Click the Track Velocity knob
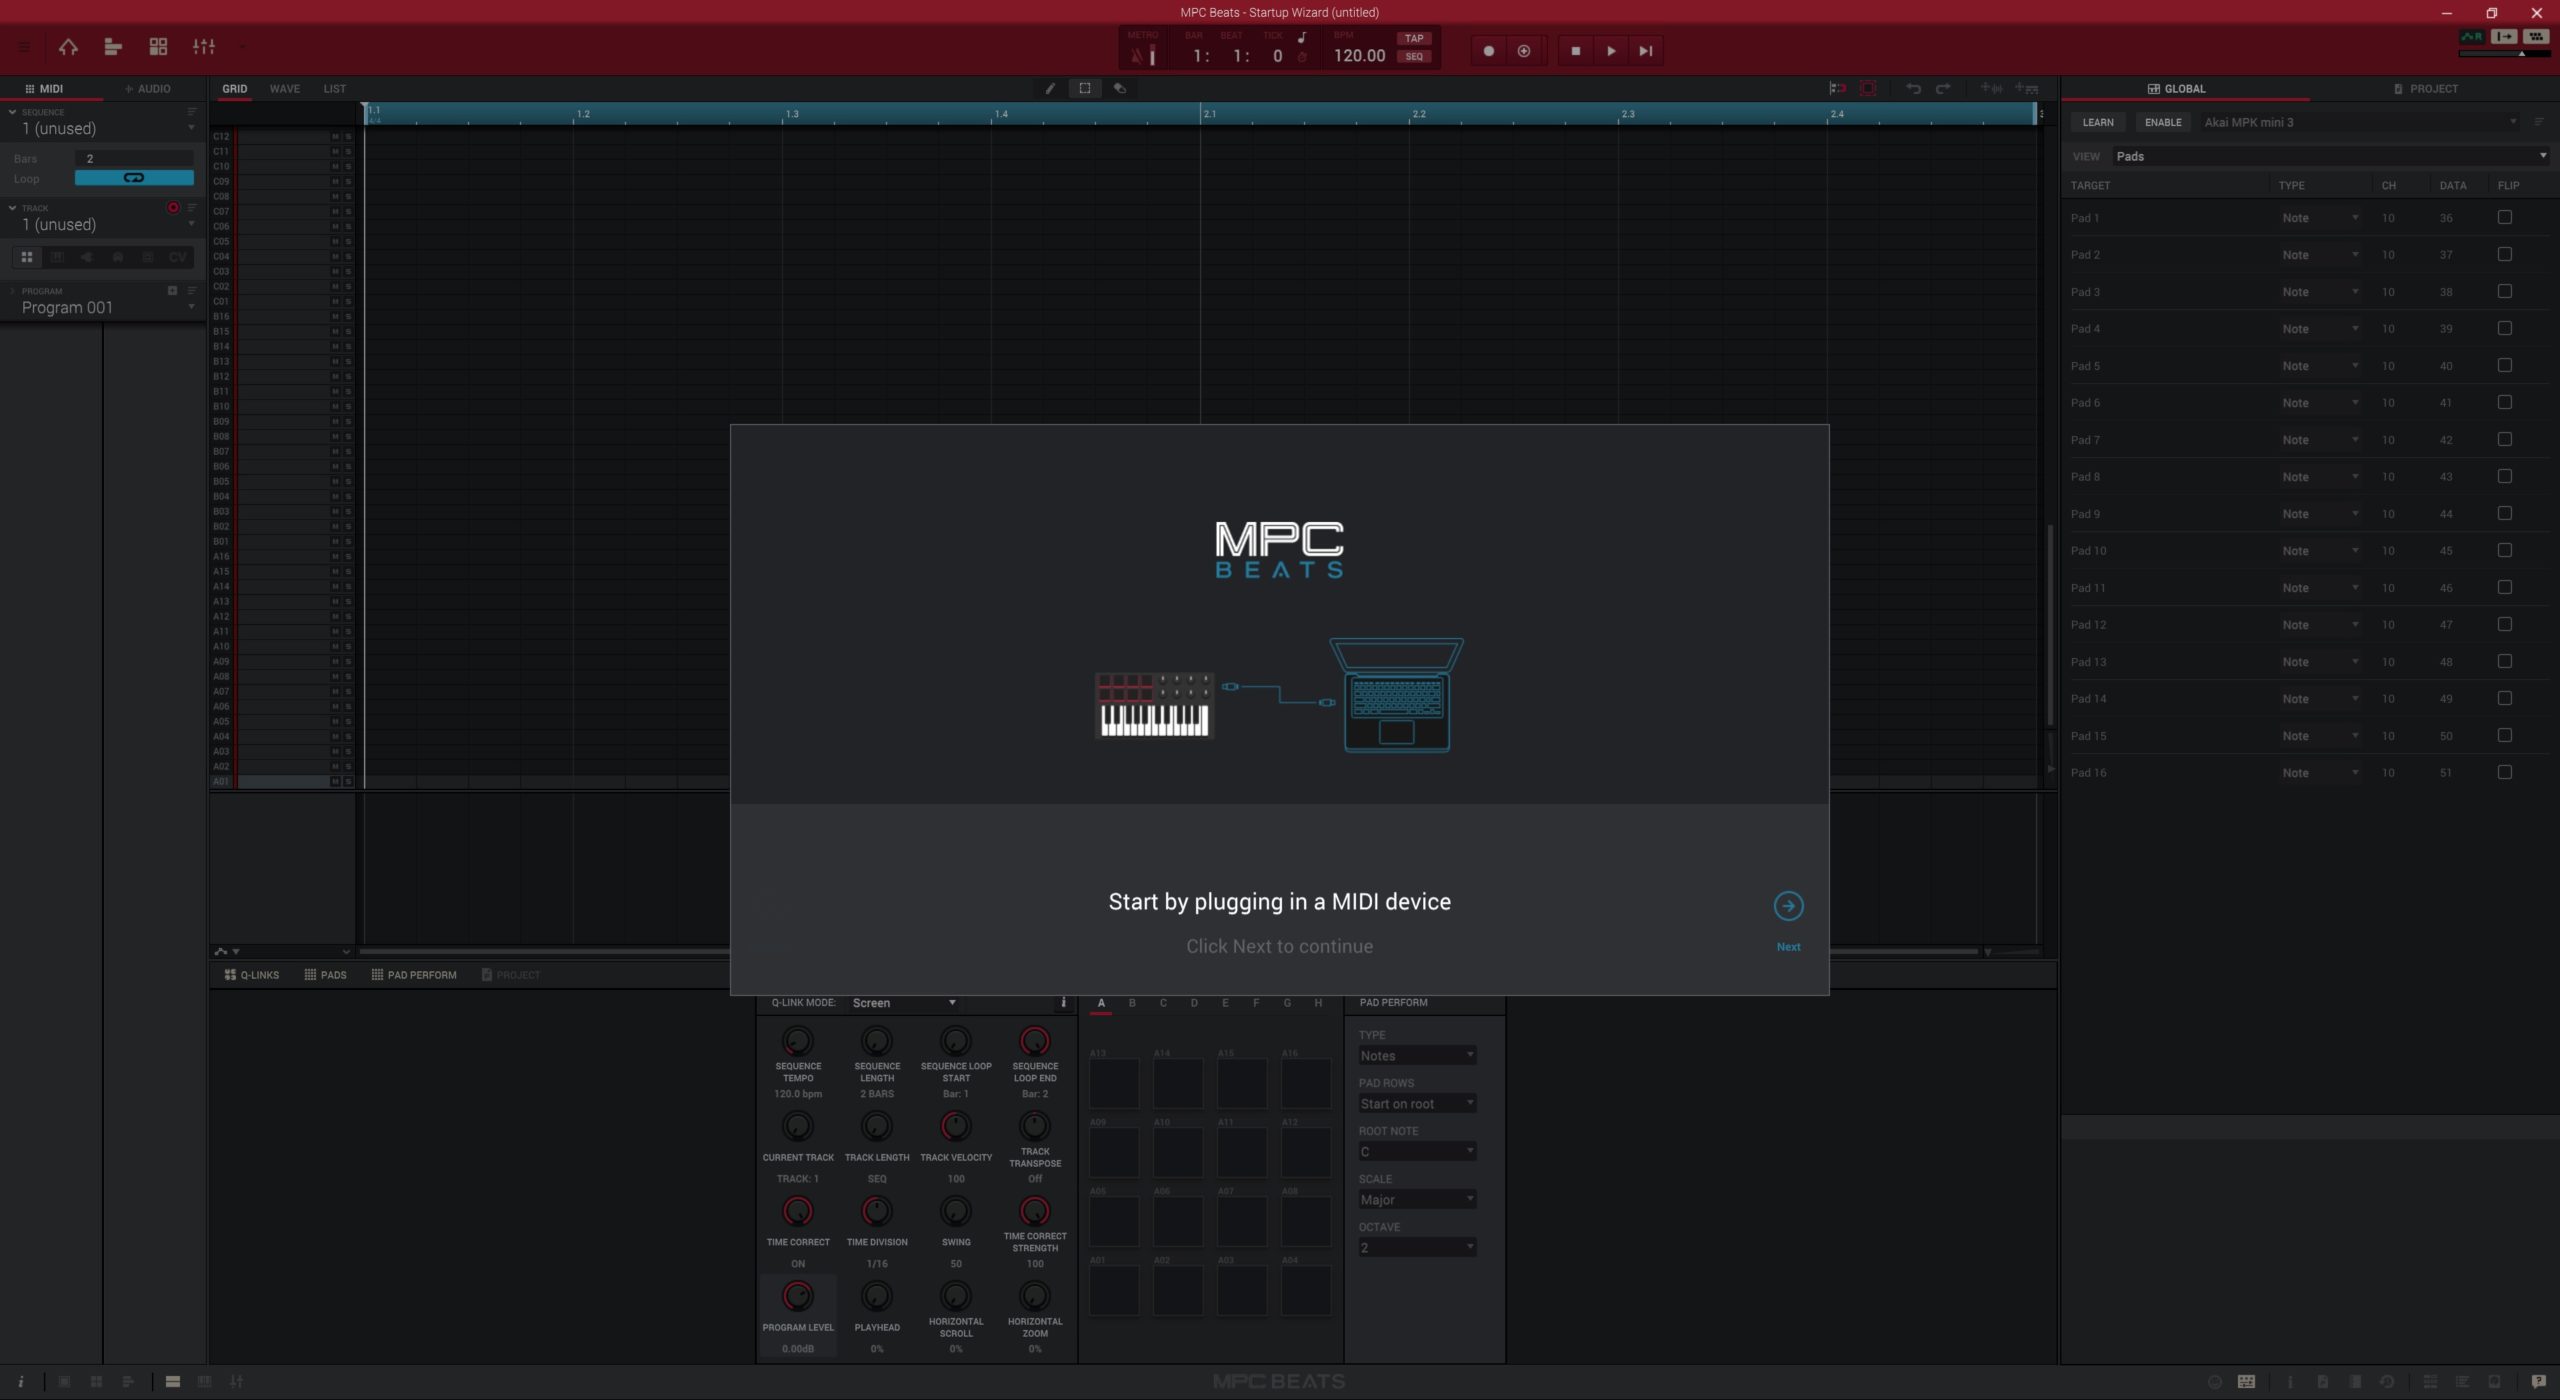This screenshot has height=1400, width=2560. [955, 1127]
